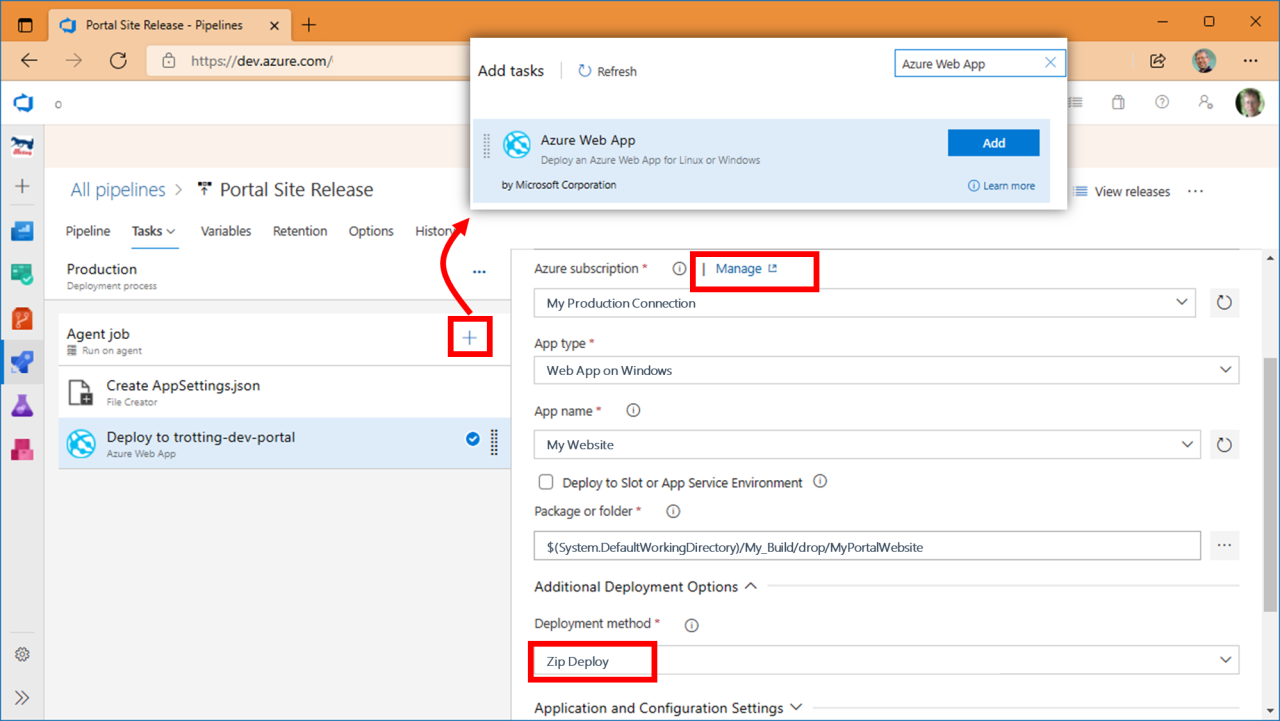
Task: Browse for package folder with ellipsis button
Action: (1224, 546)
